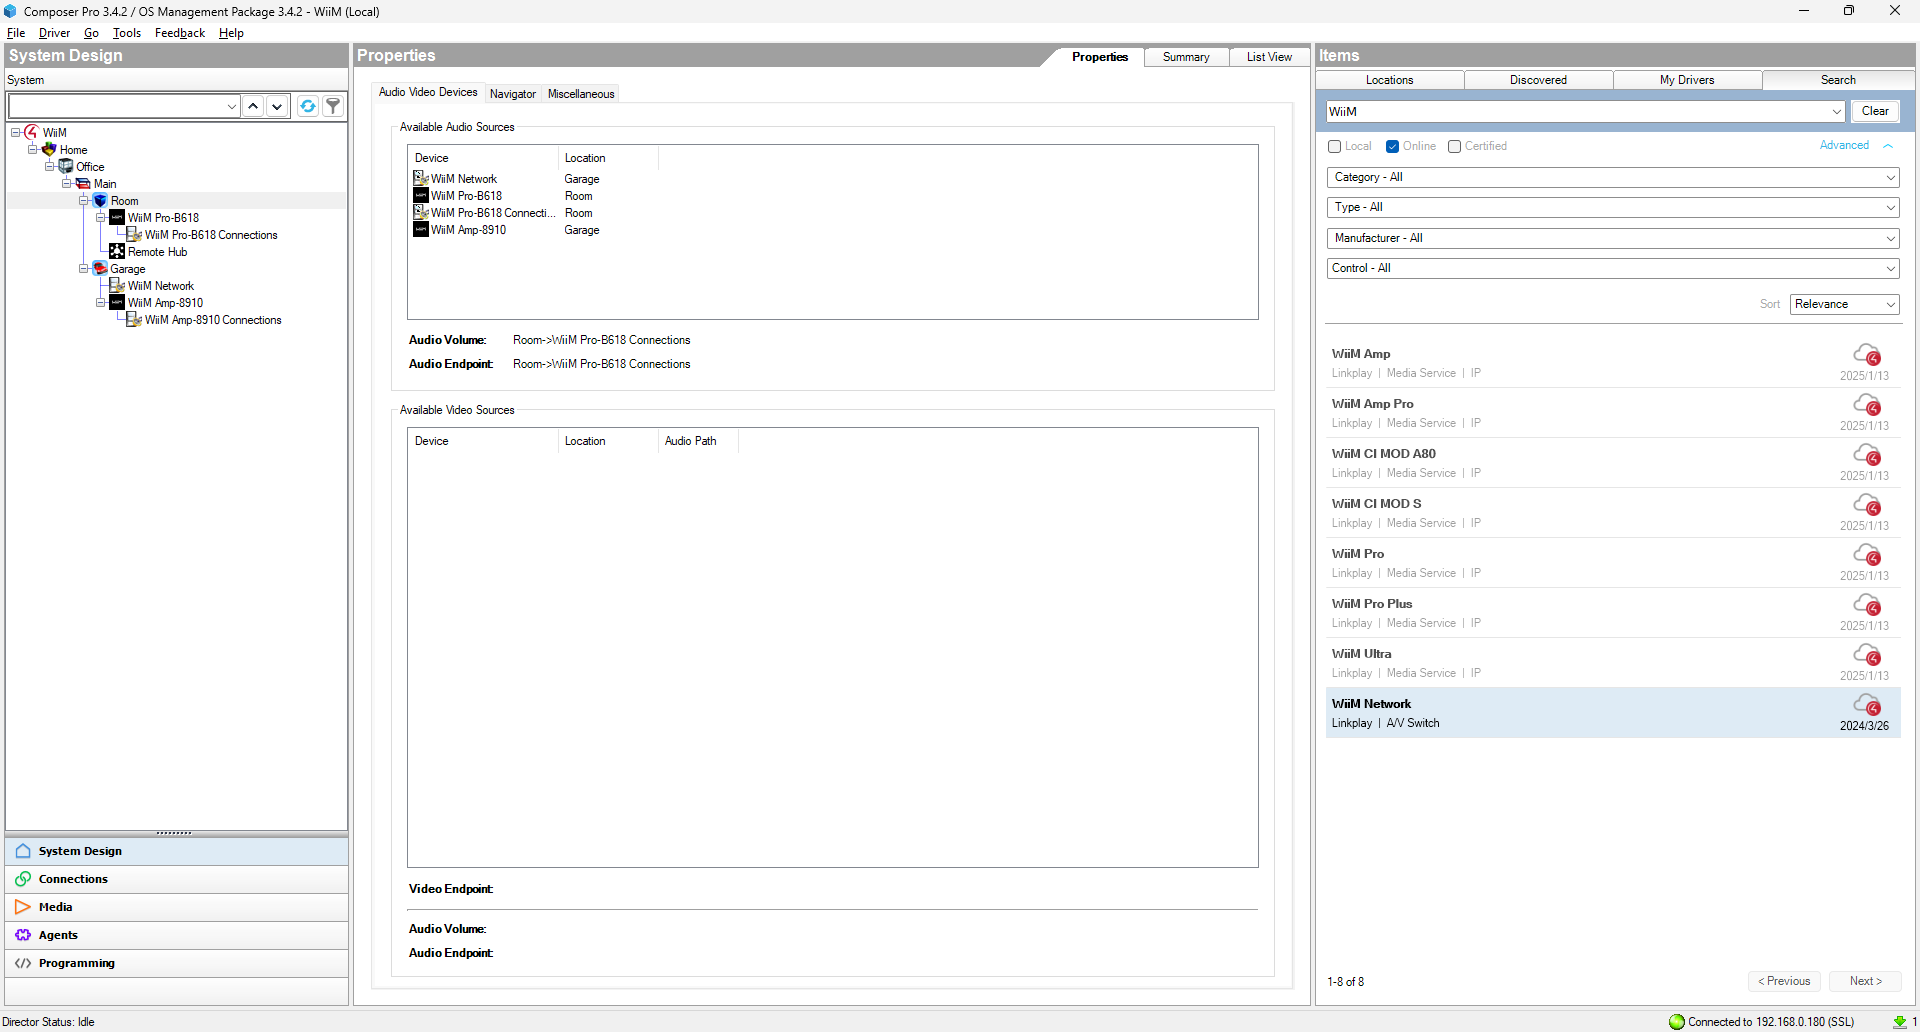Image resolution: width=1920 pixels, height=1032 pixels.
Task: Click the filter funnel icon in System Design
Action: (x=333, y=106)
